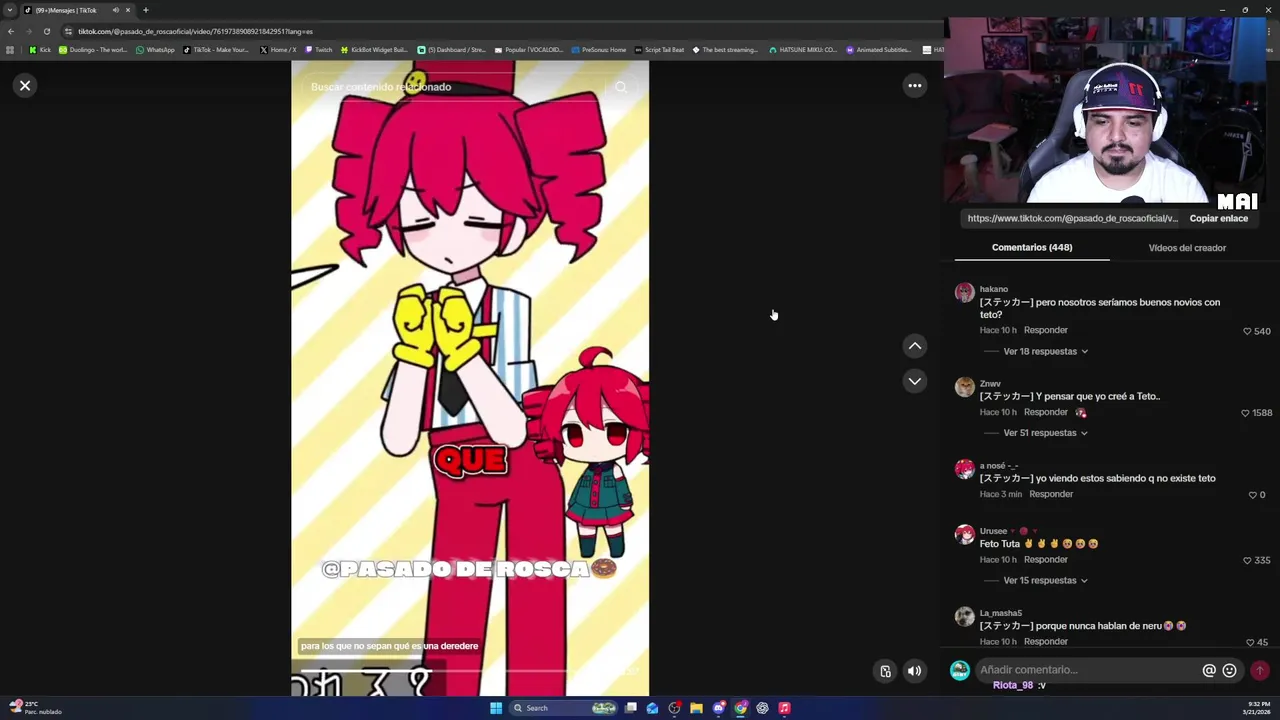Open the 'Kick' bookmark
This screenshot has width=1280, height=720.
(40, 50)
